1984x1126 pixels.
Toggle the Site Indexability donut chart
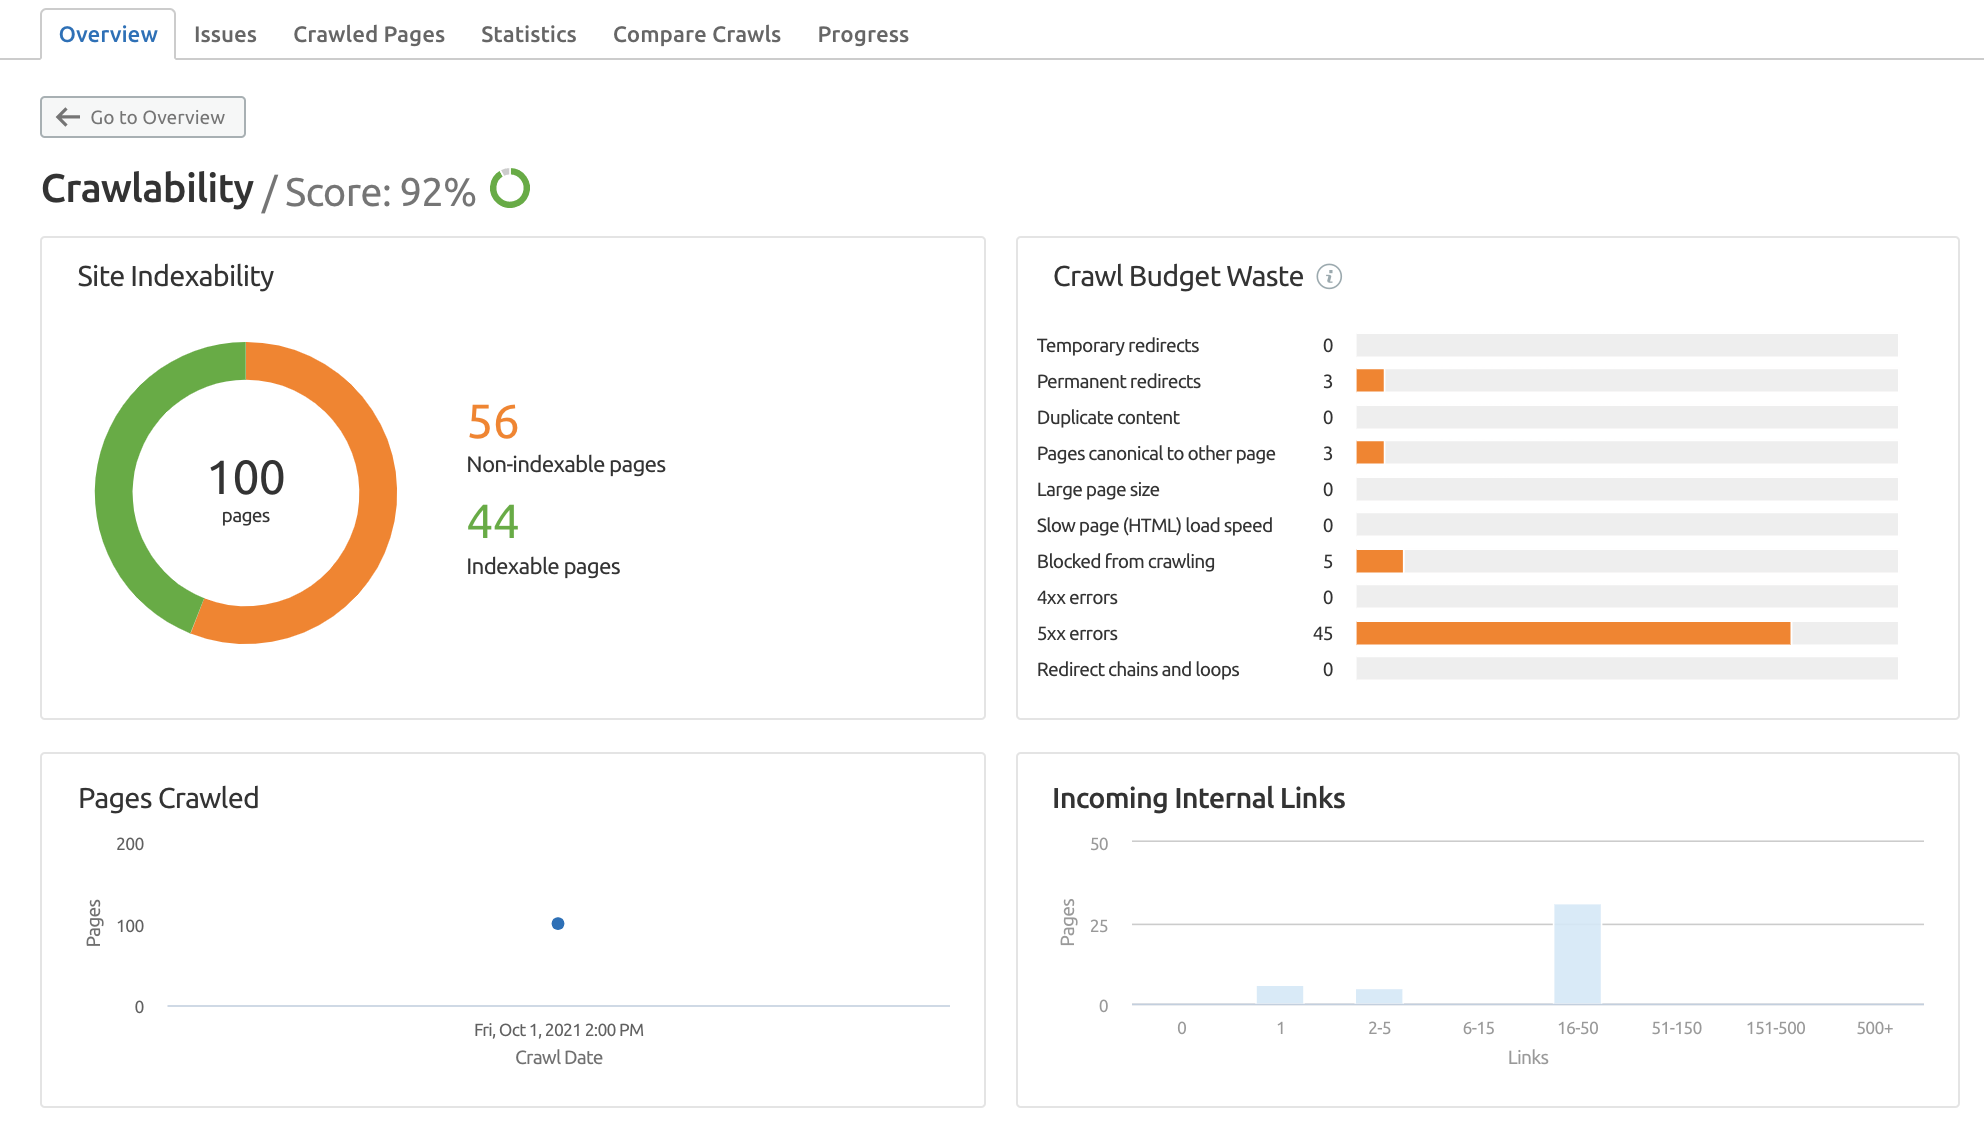245,491
